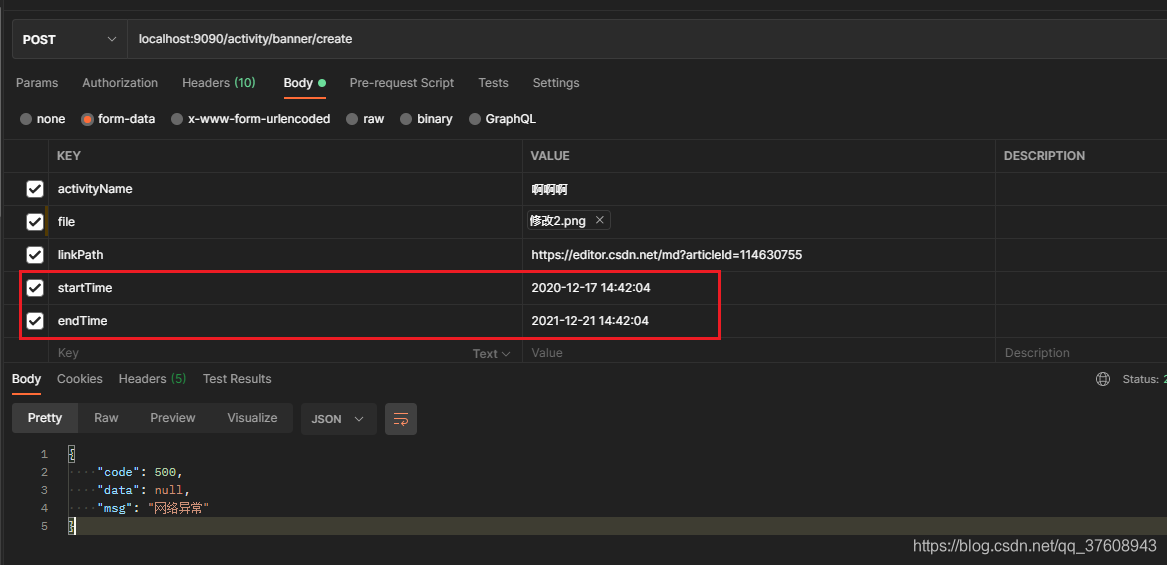The image size is (1167, 565).
Task: Toggle the wrap lines icon
Action: coord(400,419)
